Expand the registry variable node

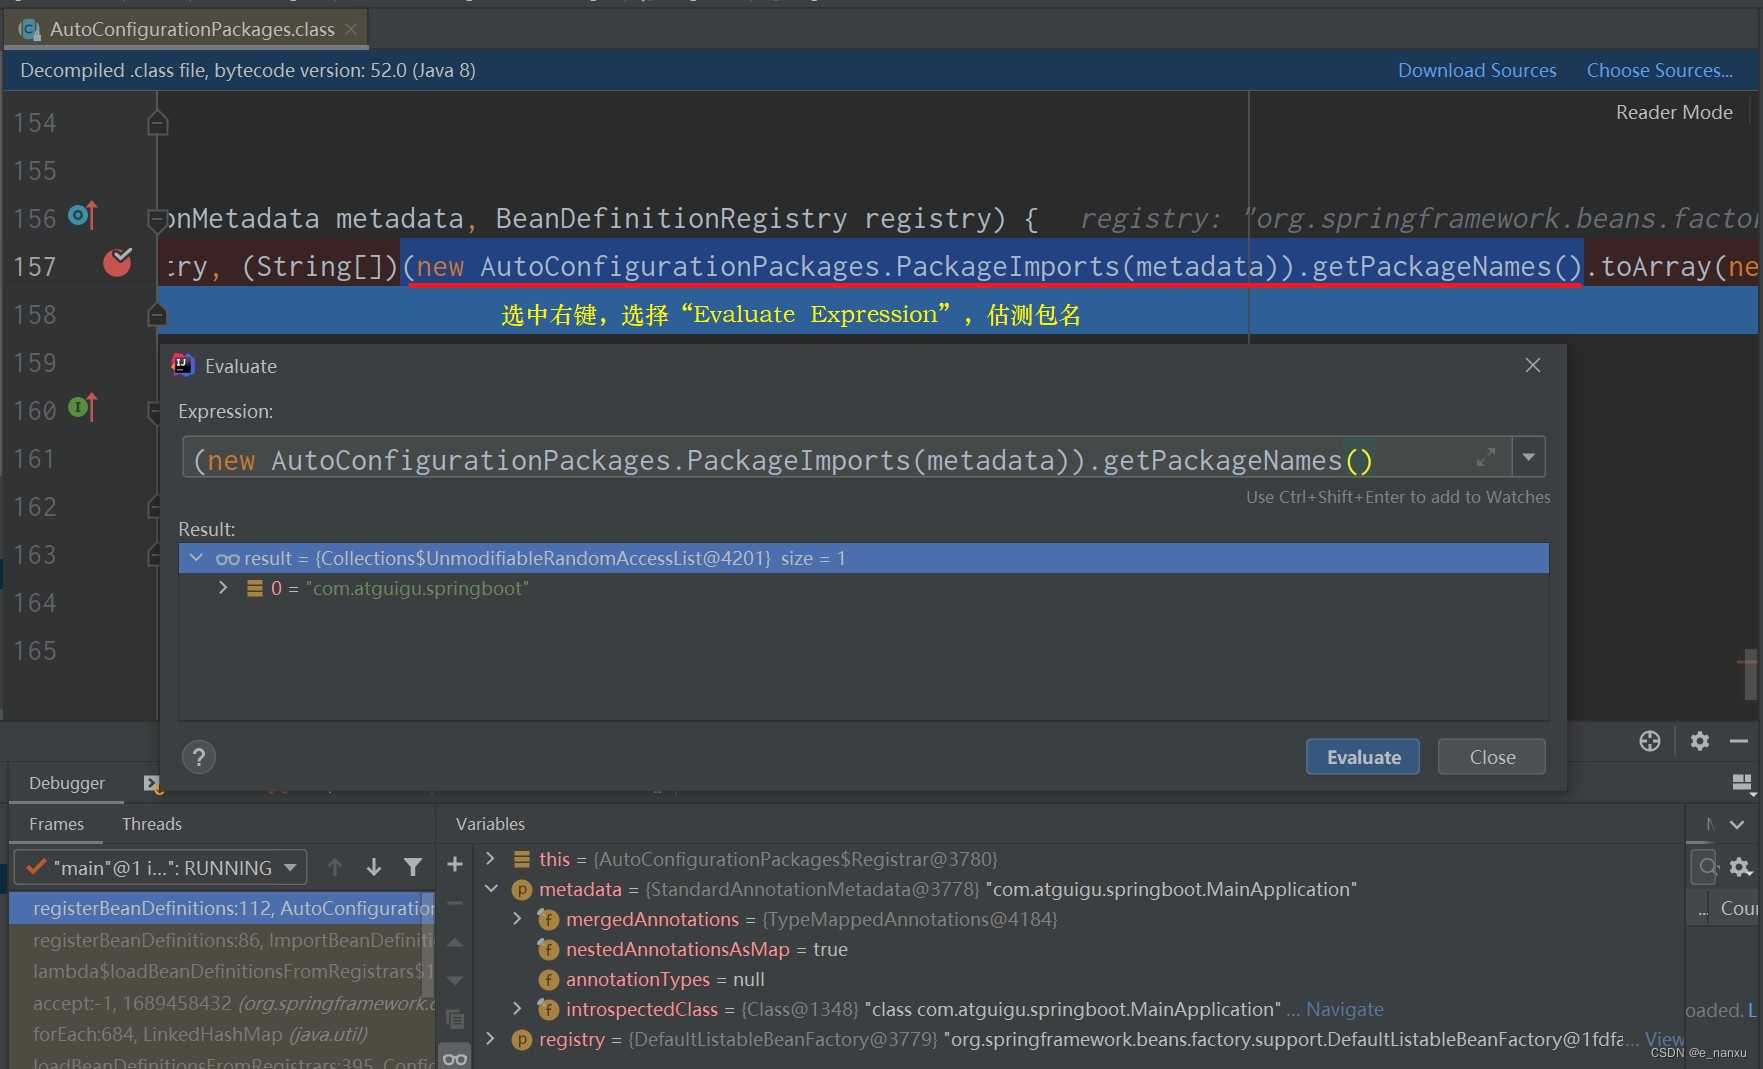pyautogui.click(x=490, y=1039)
